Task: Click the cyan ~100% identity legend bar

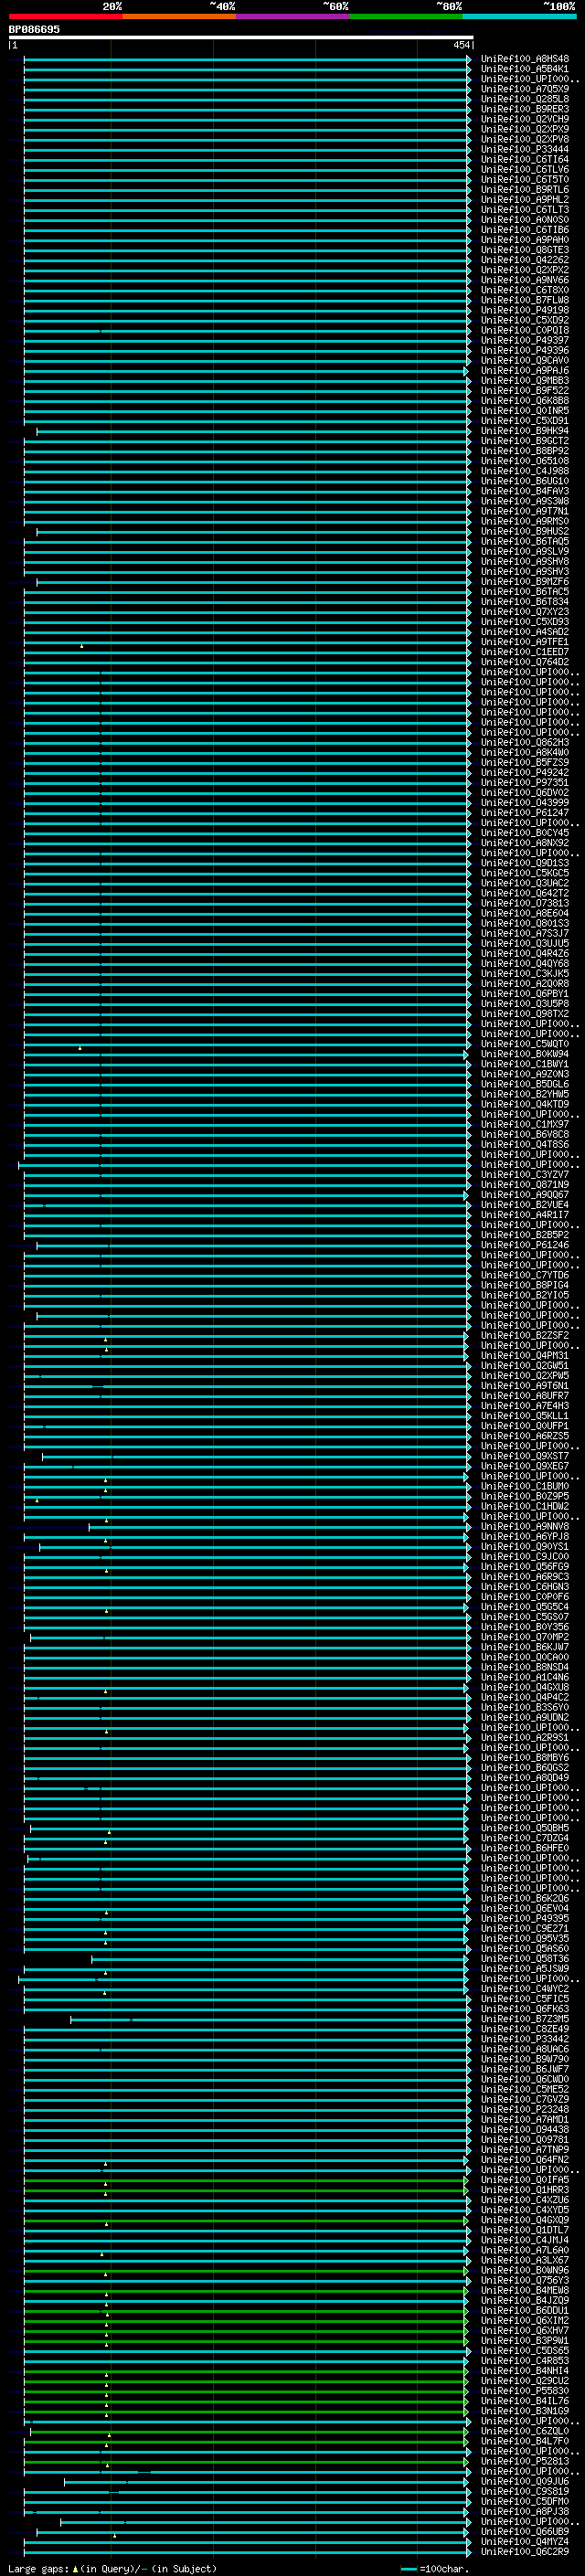Action: [x=519, y=16]
